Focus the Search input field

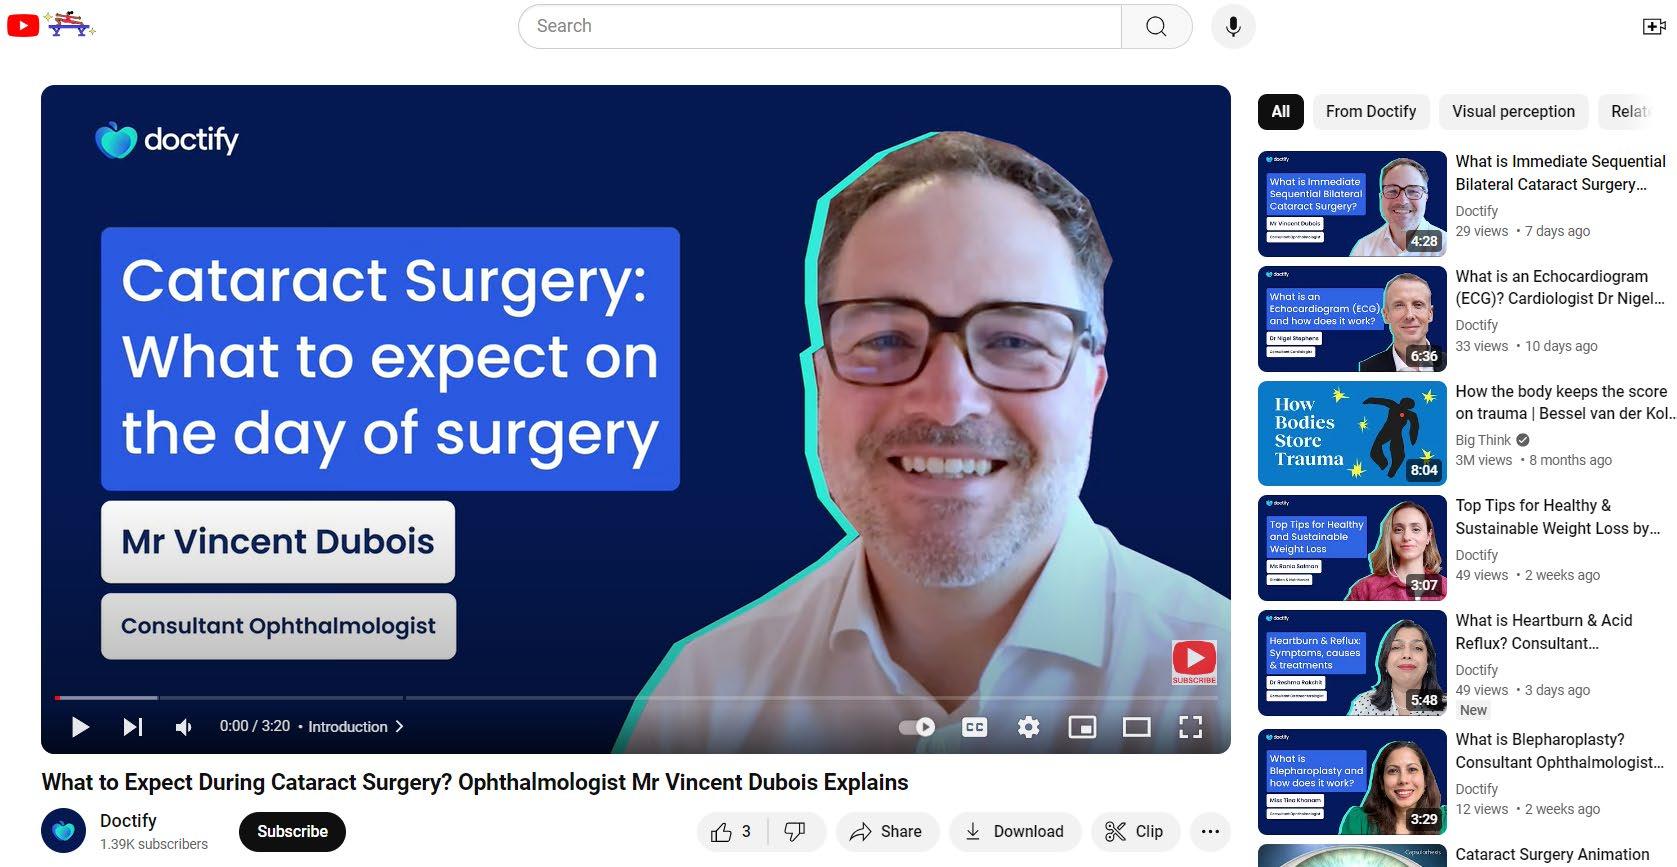(820, 26)
